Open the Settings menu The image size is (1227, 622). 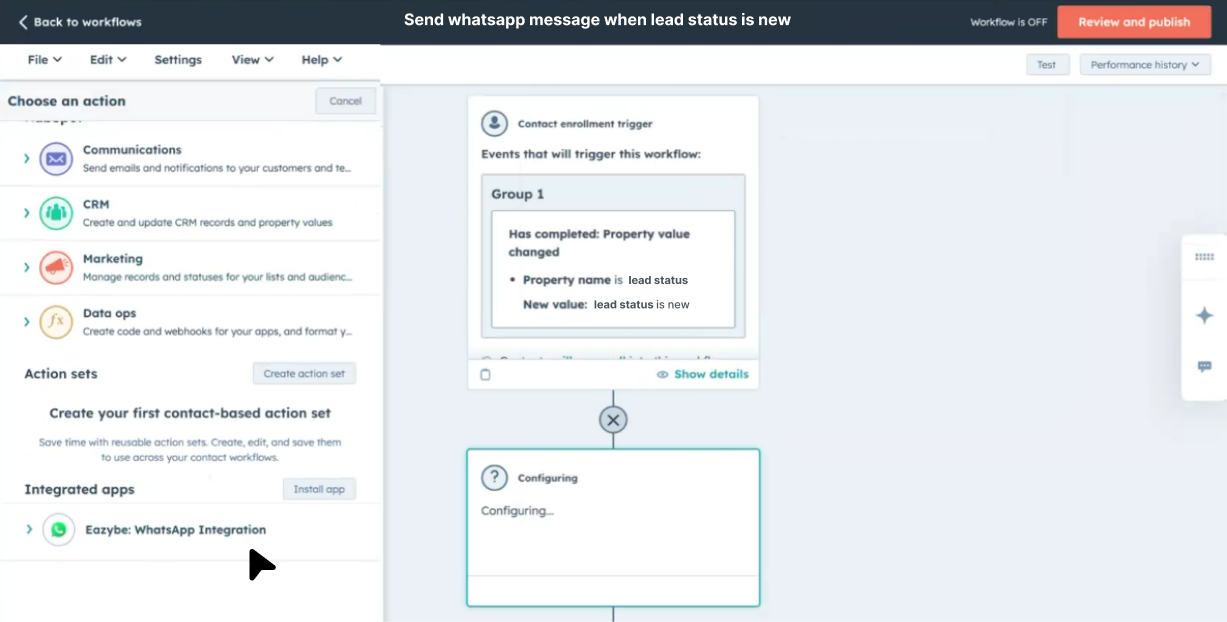177,59
